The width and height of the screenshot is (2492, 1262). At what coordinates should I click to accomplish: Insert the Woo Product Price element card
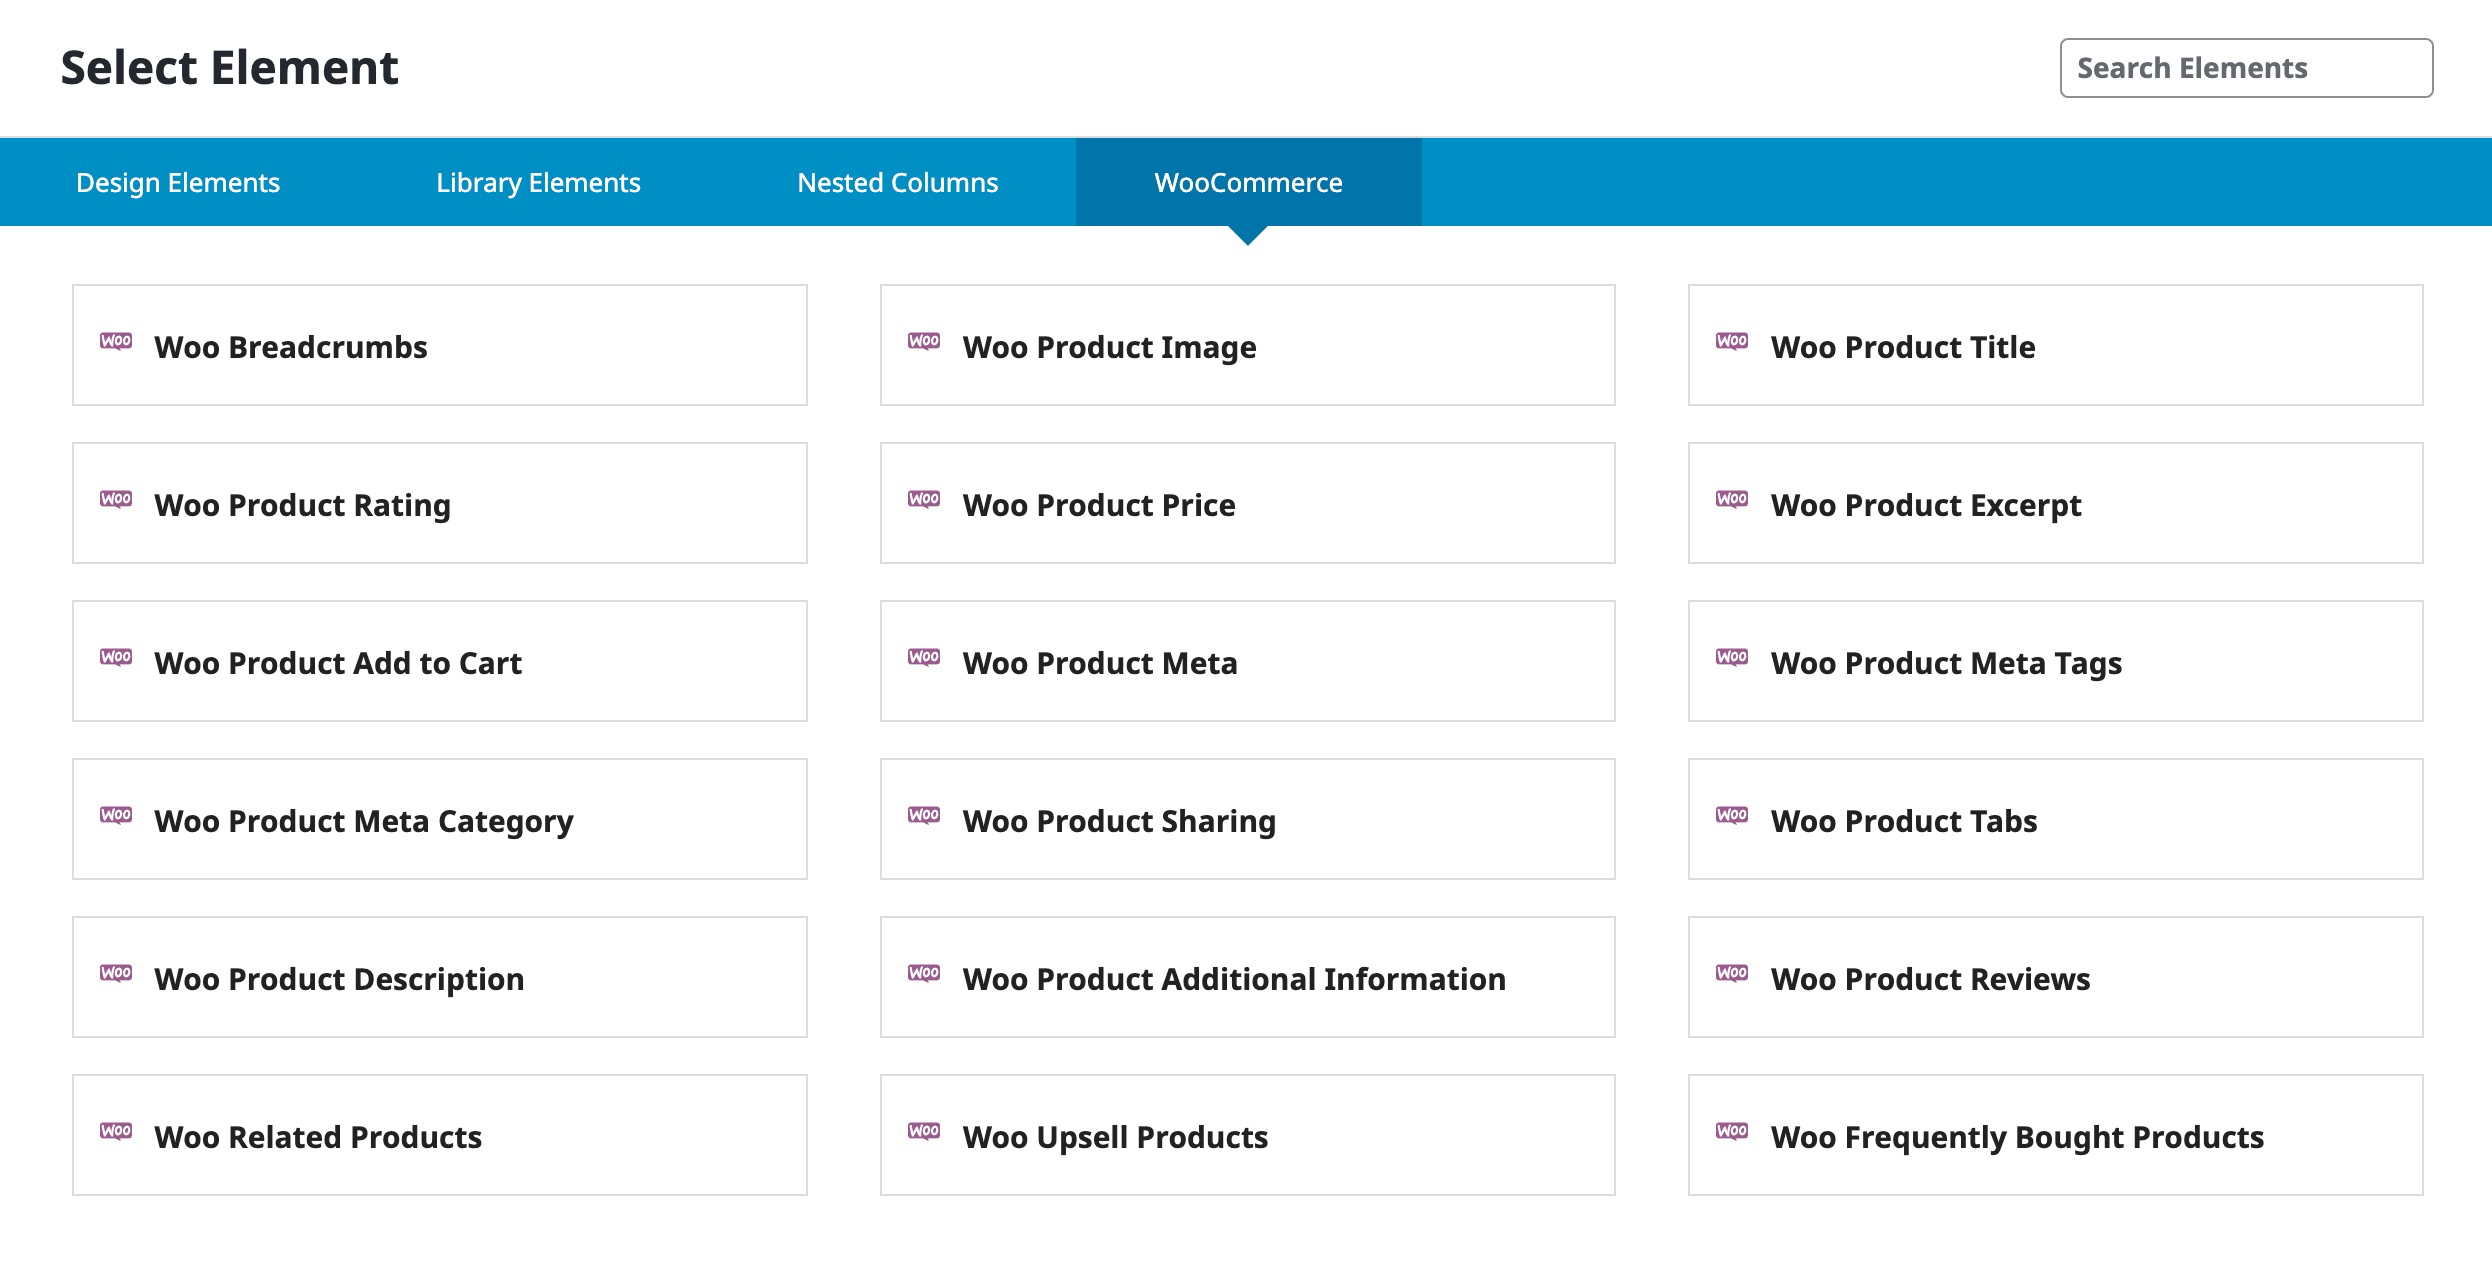[x=1248, y=503]
